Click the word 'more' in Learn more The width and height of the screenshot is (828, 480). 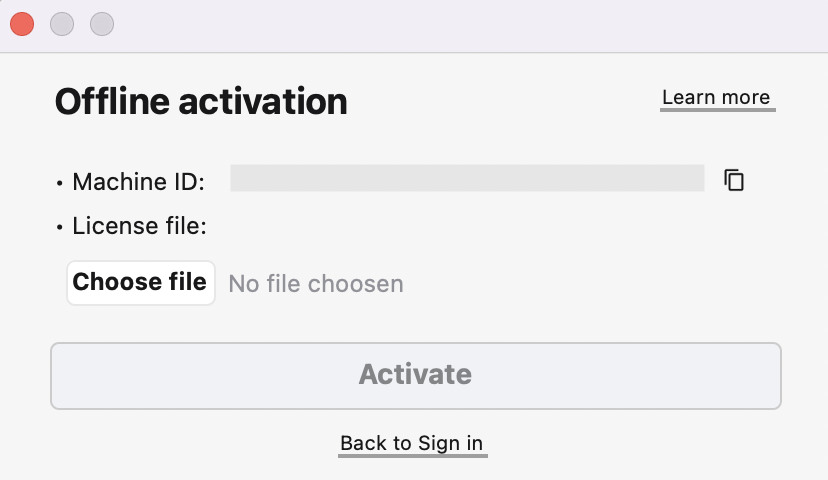[x=746, y=97]
